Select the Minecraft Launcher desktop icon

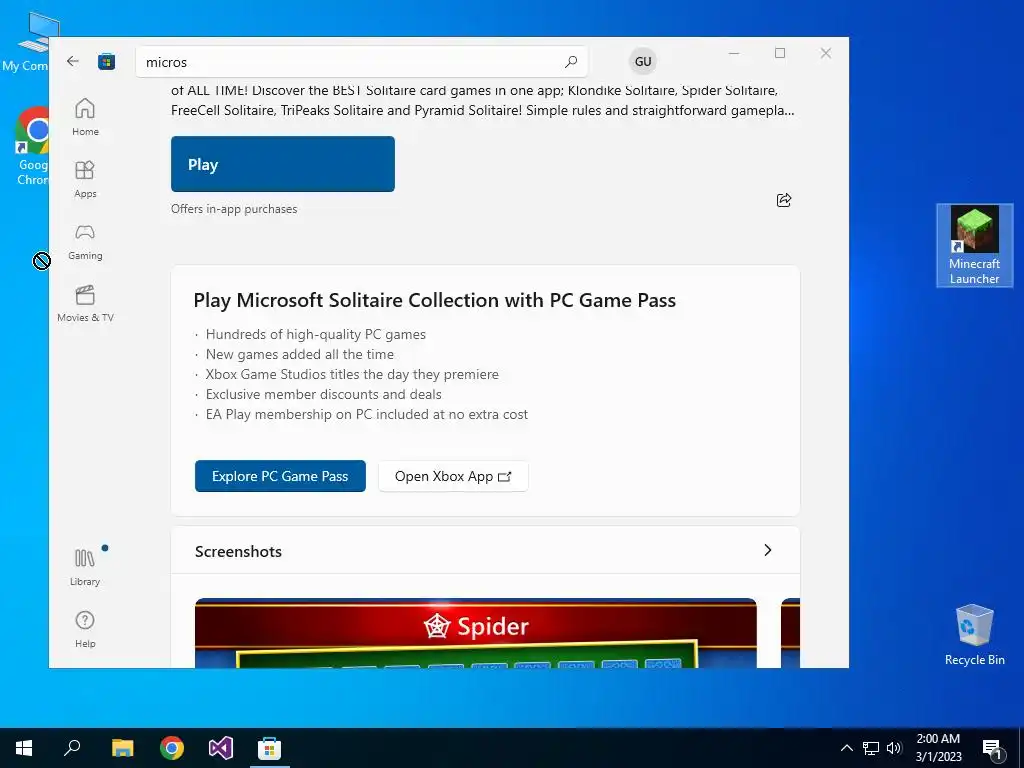(x=974, y=246)
